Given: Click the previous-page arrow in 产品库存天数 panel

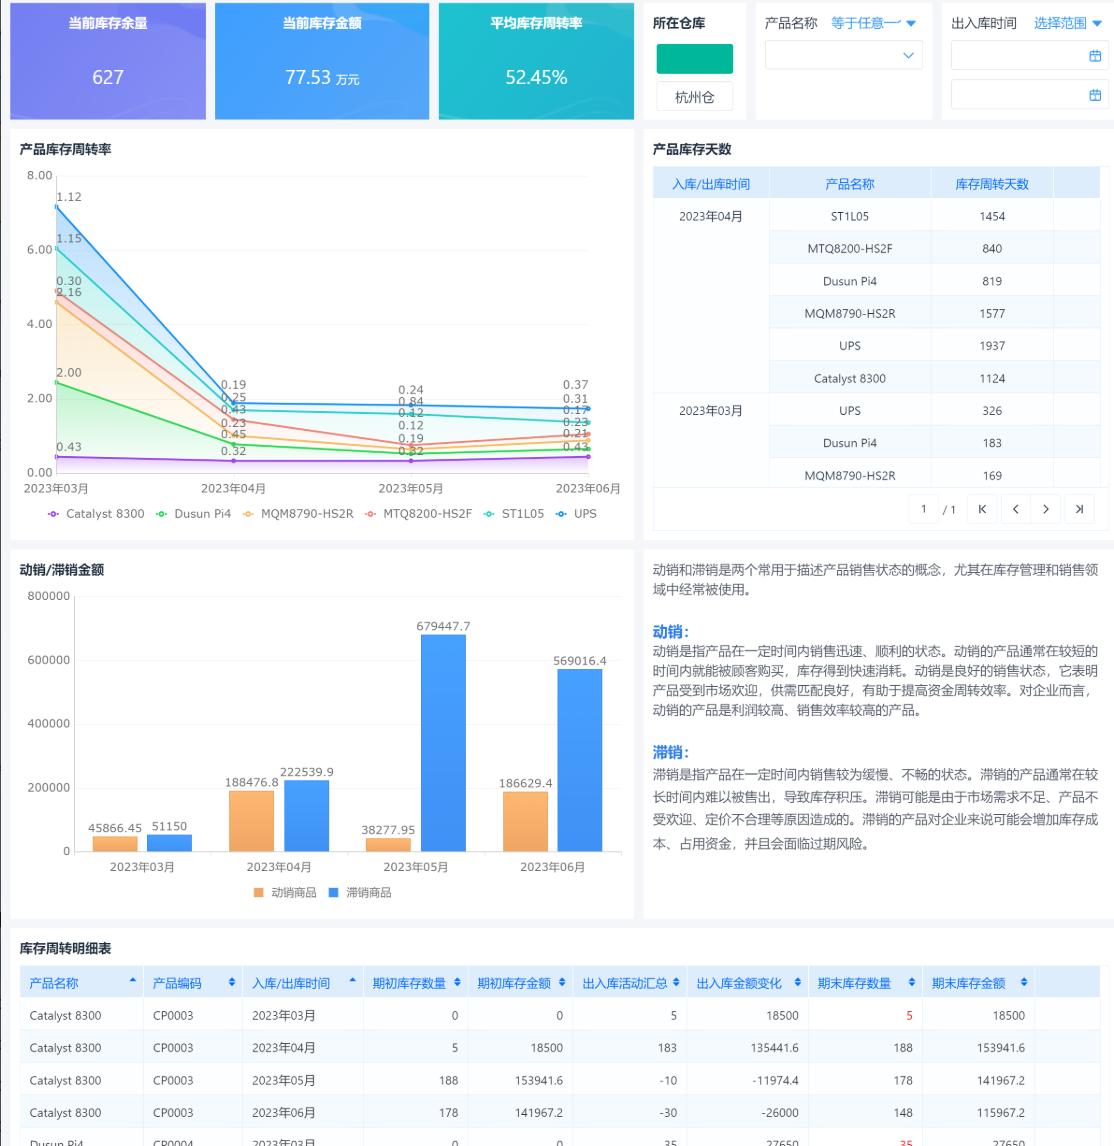Looking at the screenshot, I should pyautogui.click(x=1014, y=508).
